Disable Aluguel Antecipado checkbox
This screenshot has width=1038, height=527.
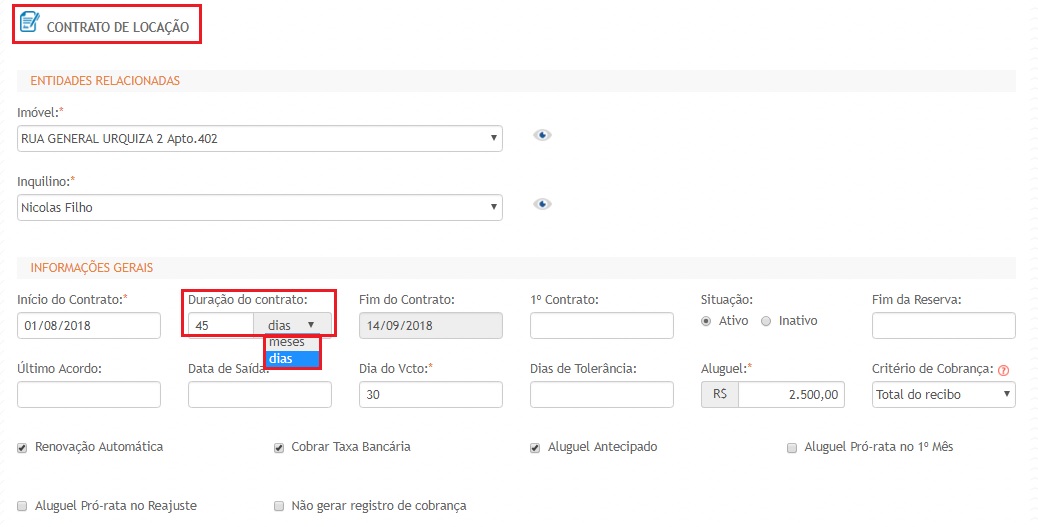(x=535, y=447)
